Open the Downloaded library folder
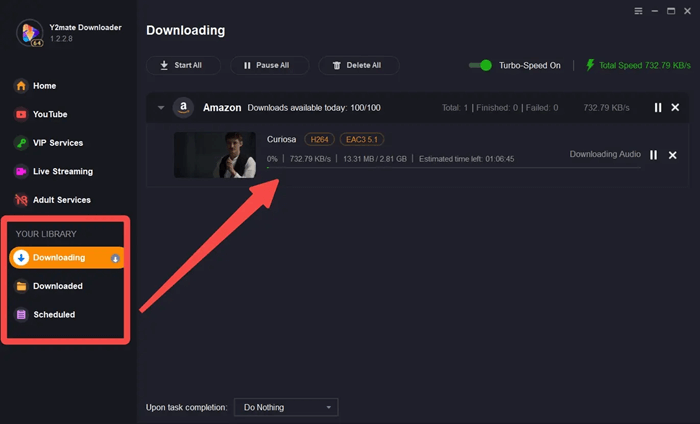This screenshot has height=424, width=700. [x=48, y=286]
